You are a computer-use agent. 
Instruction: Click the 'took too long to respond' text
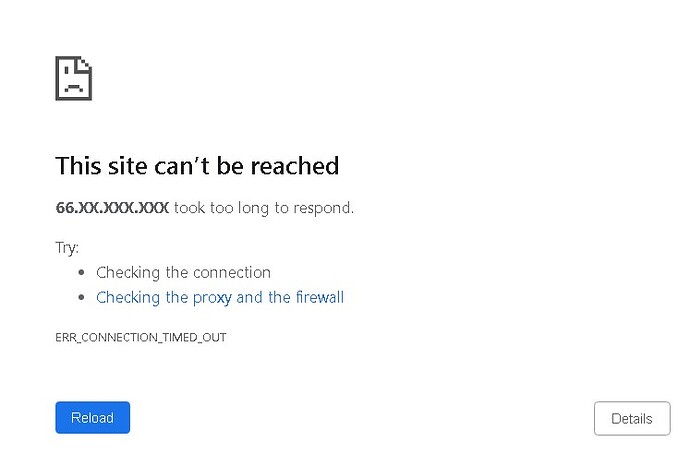[x=263, y=208]
